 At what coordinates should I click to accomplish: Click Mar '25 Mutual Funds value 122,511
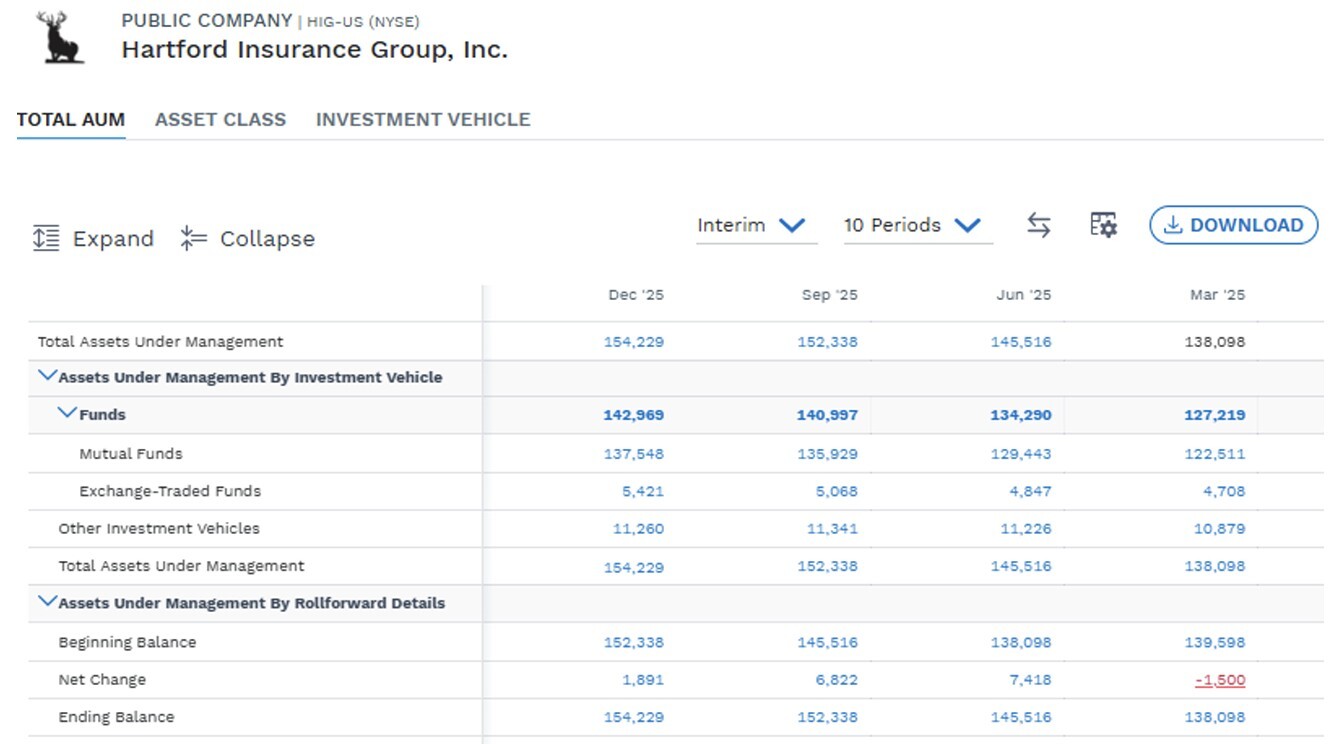(x=1215, y=454)
